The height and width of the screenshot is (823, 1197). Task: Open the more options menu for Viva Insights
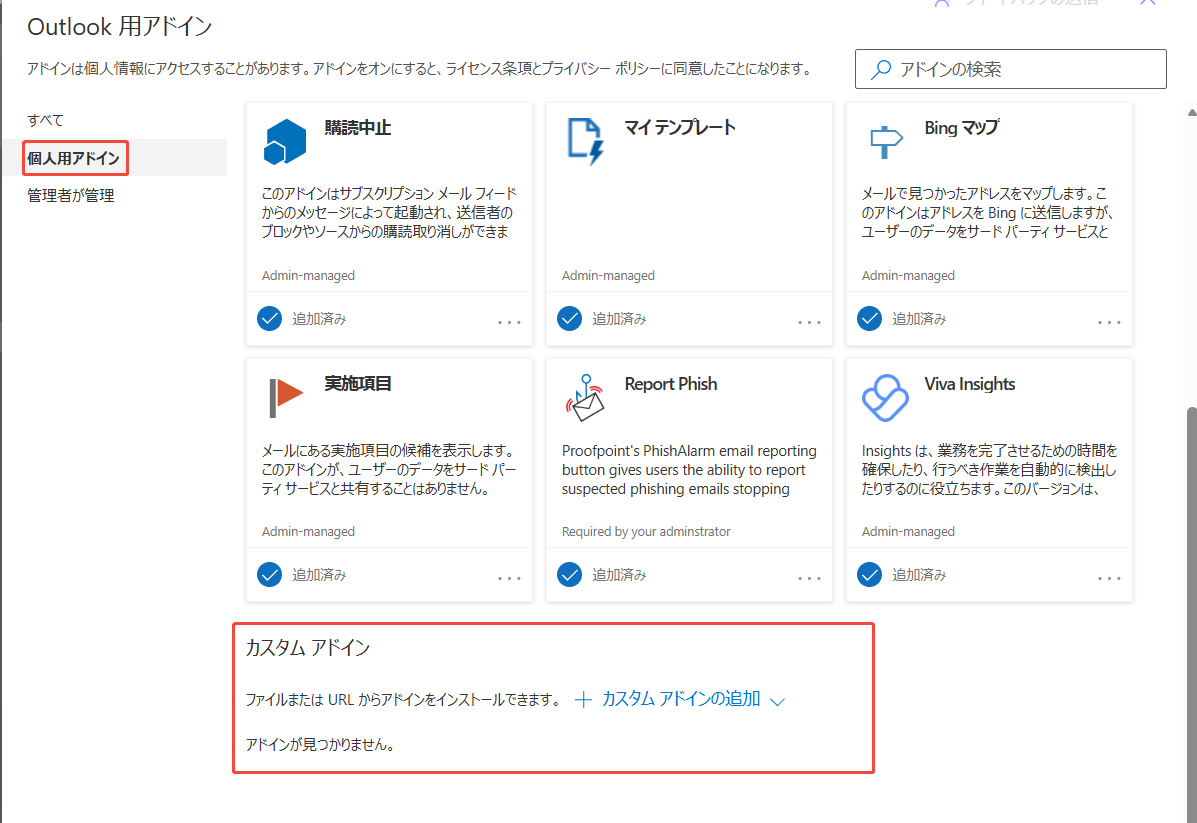[x=1109, y=578]
